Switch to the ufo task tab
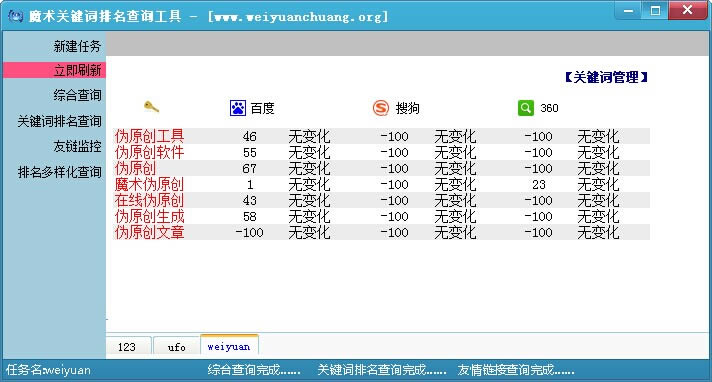The width and height of the screenshot is (712, 382). [x=176, y=347]
